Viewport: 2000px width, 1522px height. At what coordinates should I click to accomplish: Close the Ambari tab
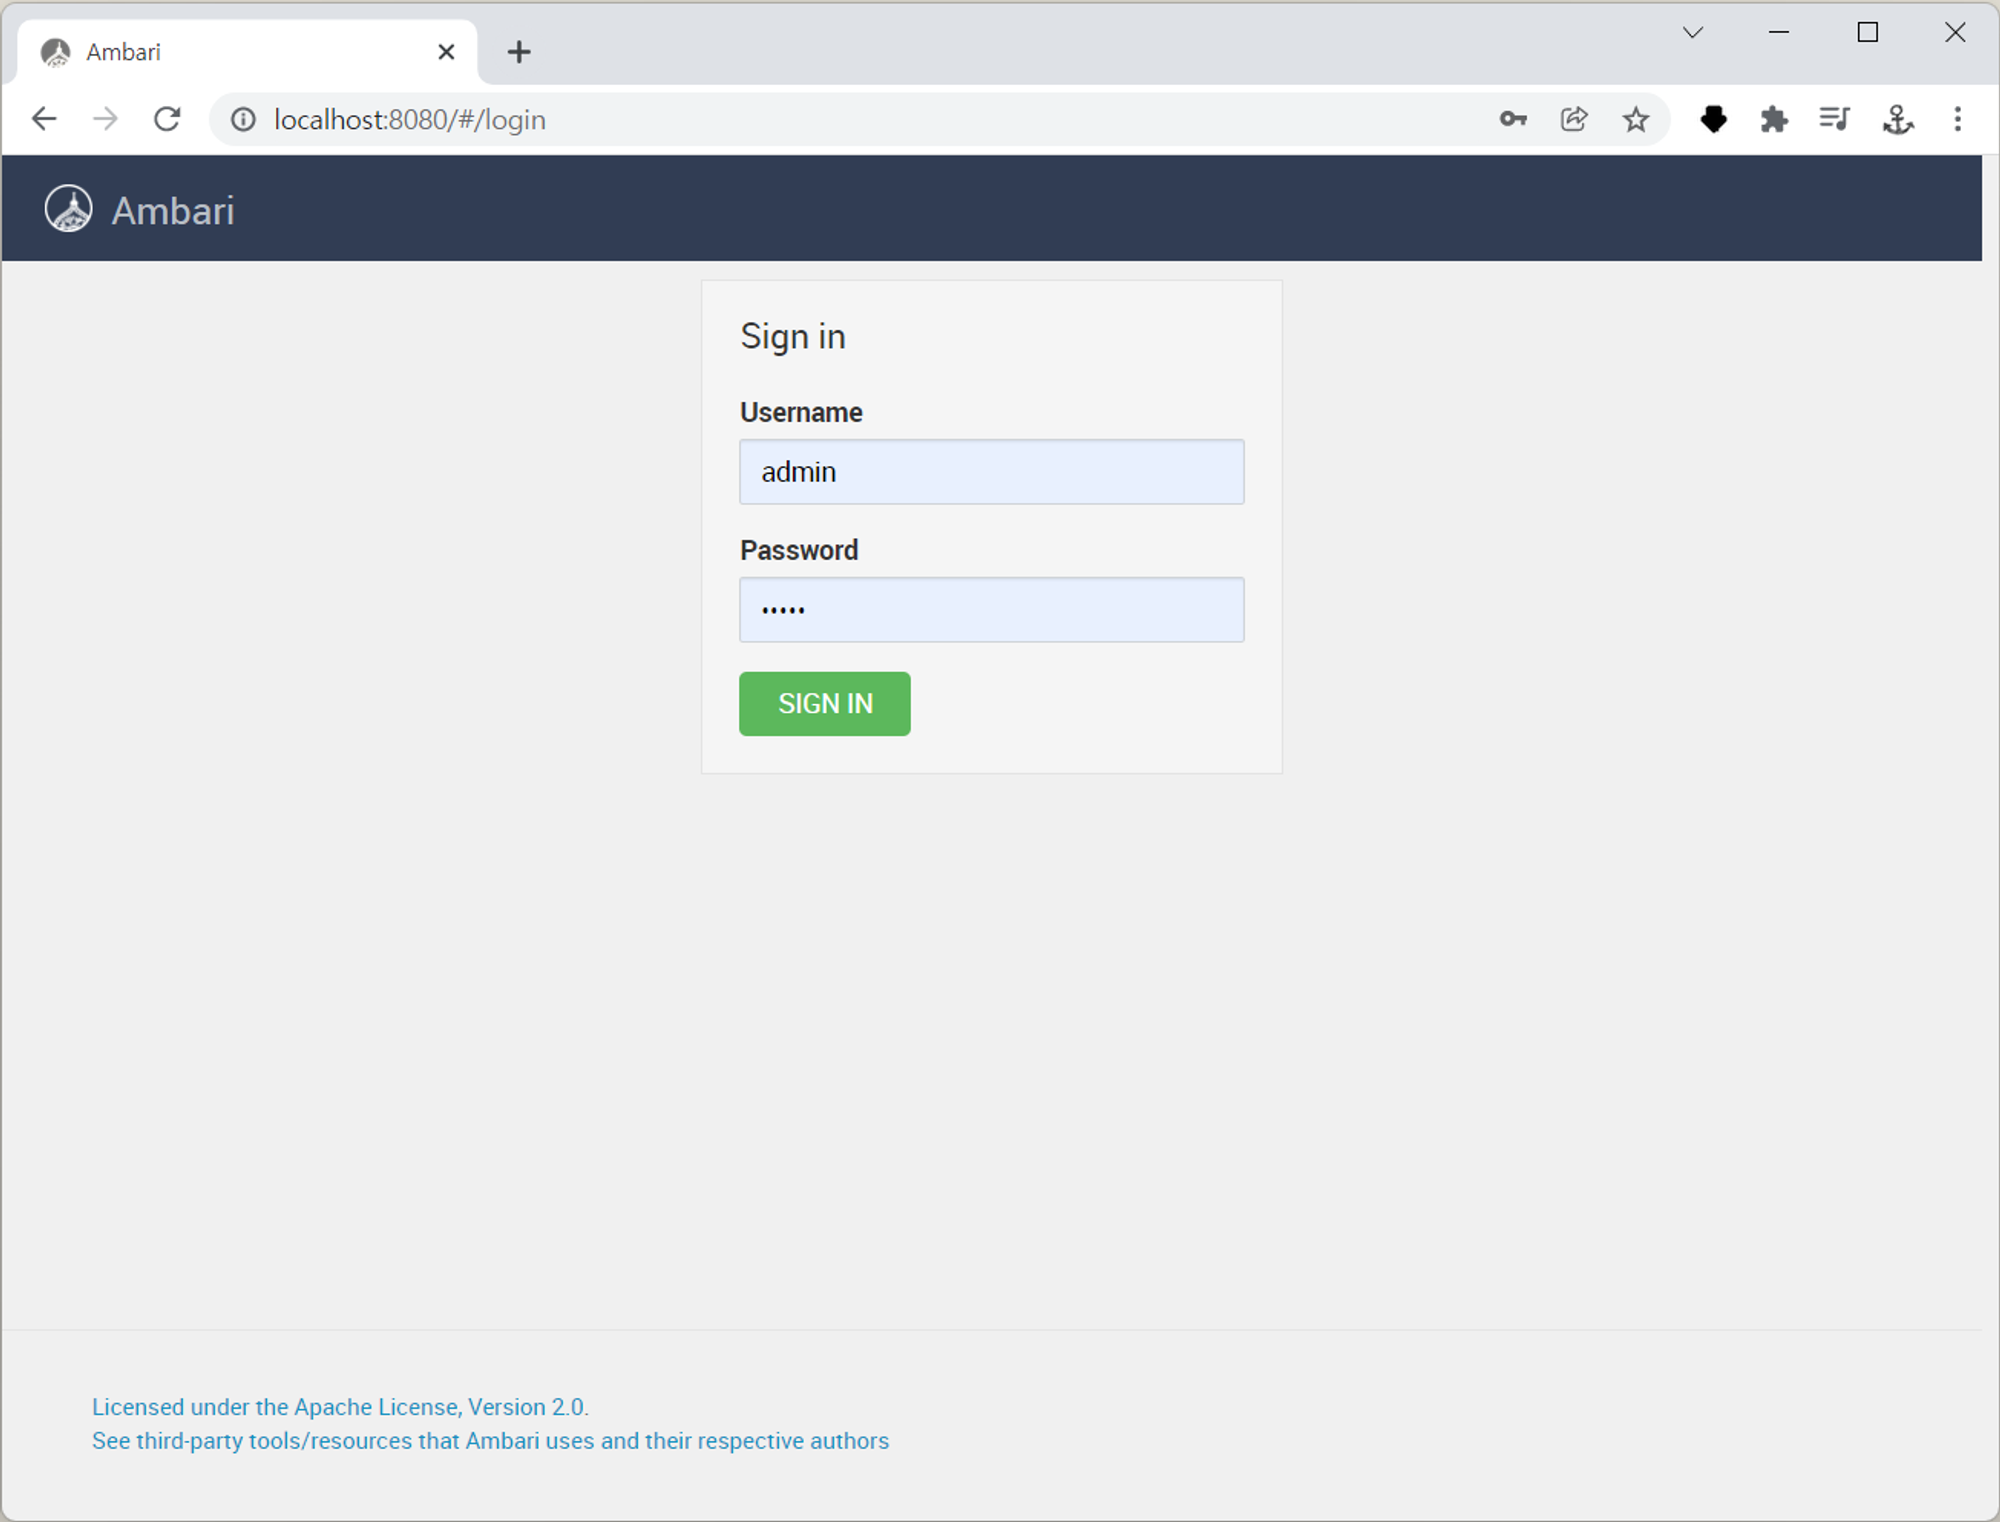click(447, 52)
